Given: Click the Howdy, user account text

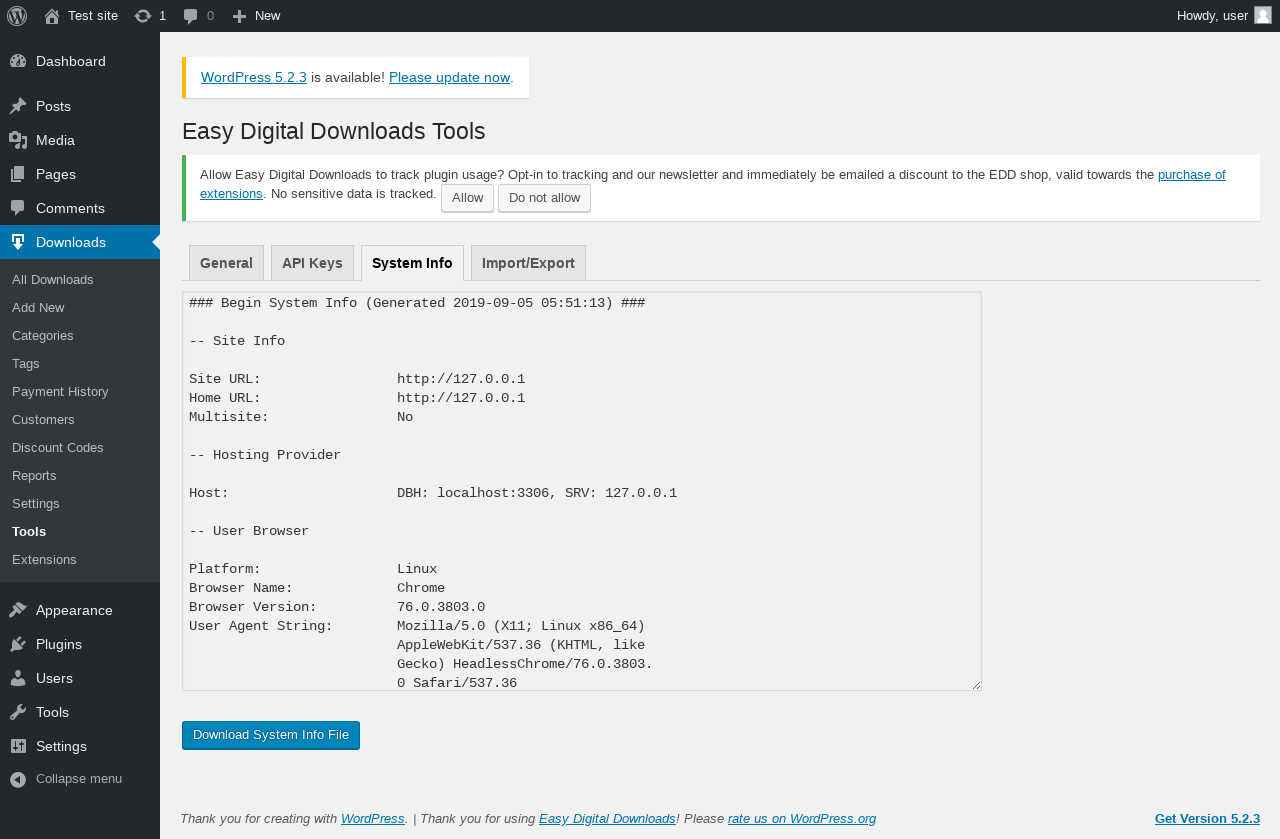Looking at the screenshot, I should 1212,15.
